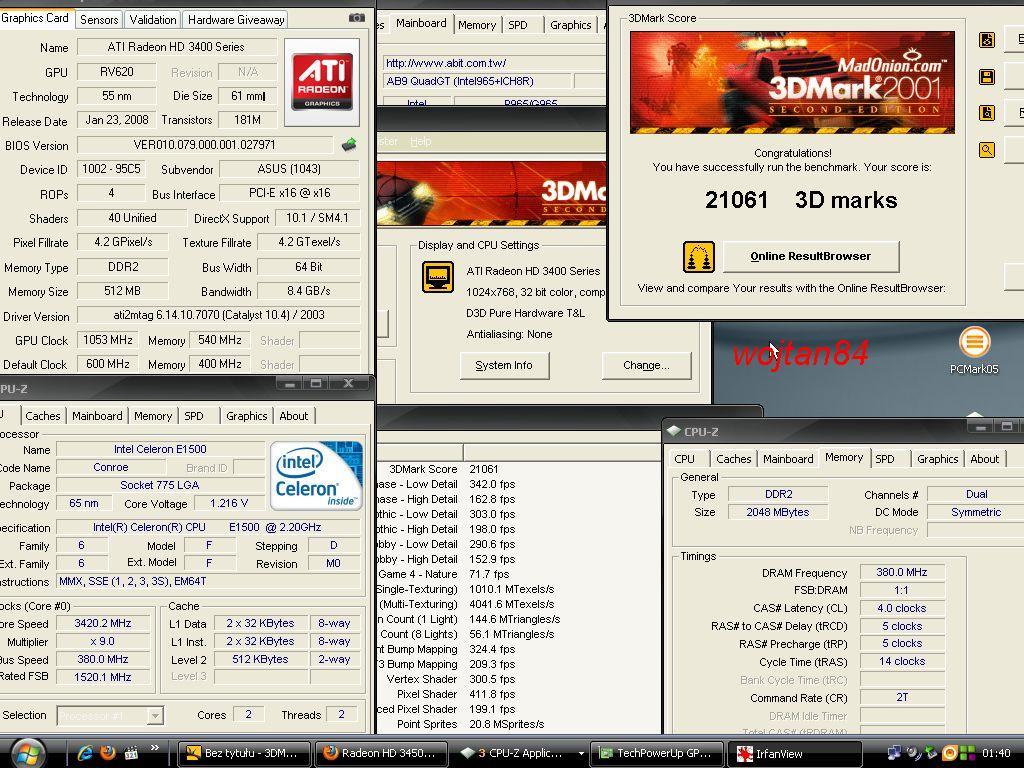This screenshot has height=768, width=1024.
Task: Click the 'ATI Radeon HD 3400 Series' name field in GPU-Z
Action: click(176, 47)
